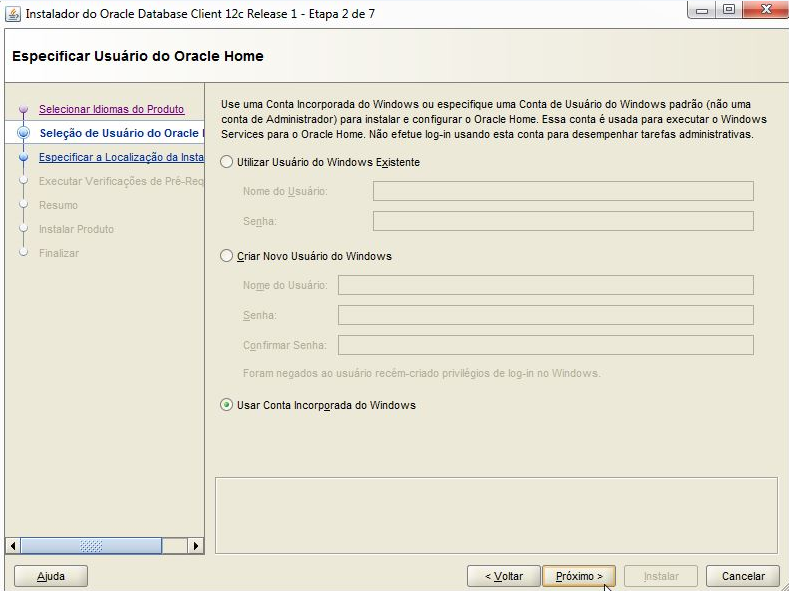The image size is (789, 591).
Task: Click the message area box at bottom
Action: tap(496, 516)
